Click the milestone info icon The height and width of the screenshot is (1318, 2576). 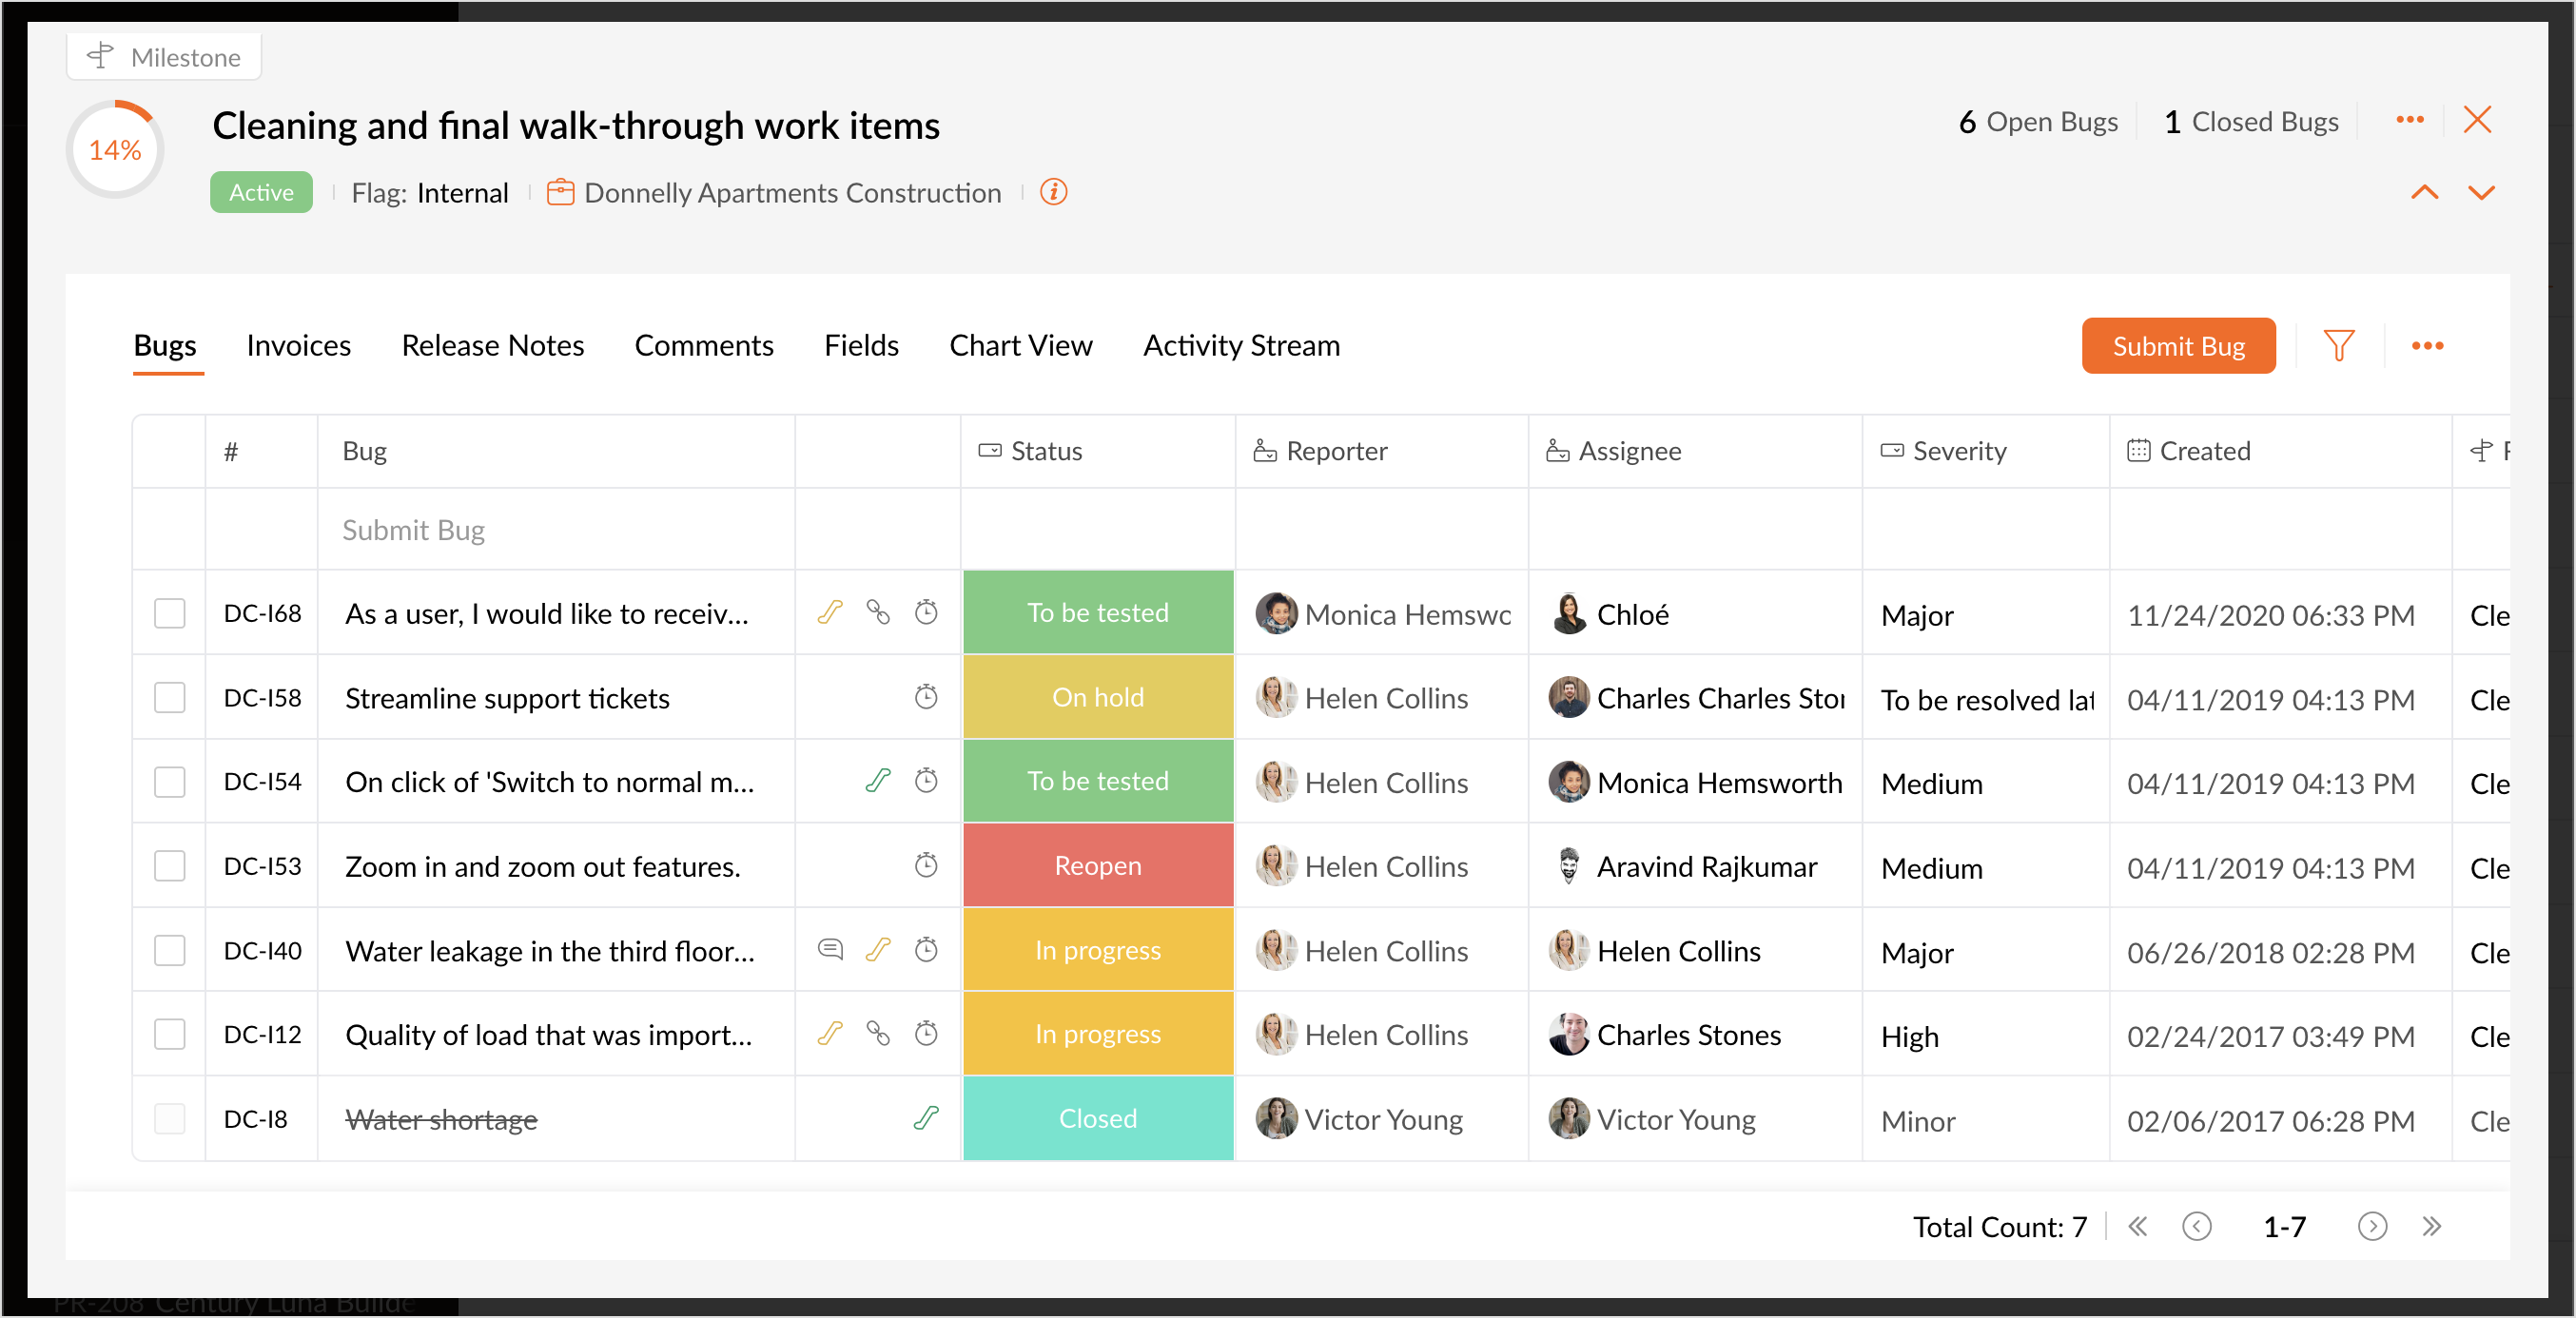[x=1053, y=192]
